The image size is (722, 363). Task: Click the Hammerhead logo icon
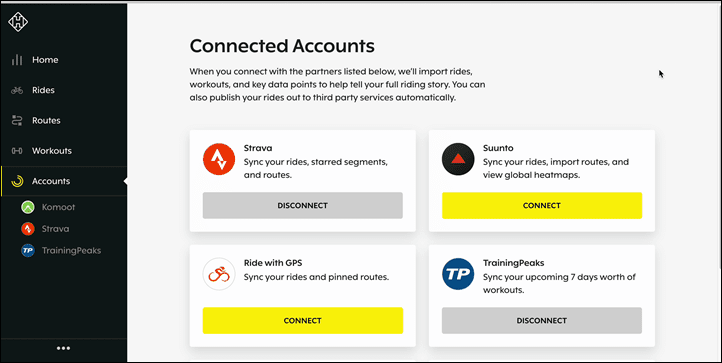click(x=18, y=22)
